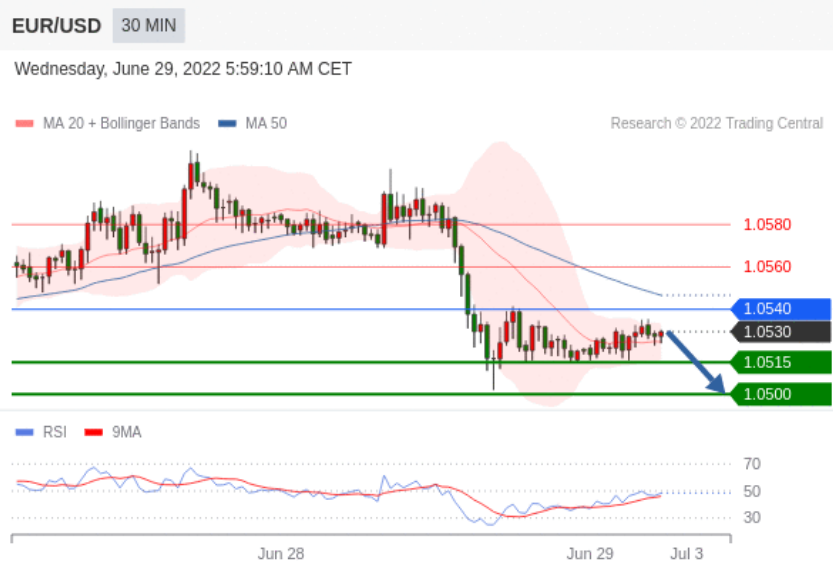Click the black 1.0530 current price tag
This screenshot has width=833, height=571.
tap(781, 332)
